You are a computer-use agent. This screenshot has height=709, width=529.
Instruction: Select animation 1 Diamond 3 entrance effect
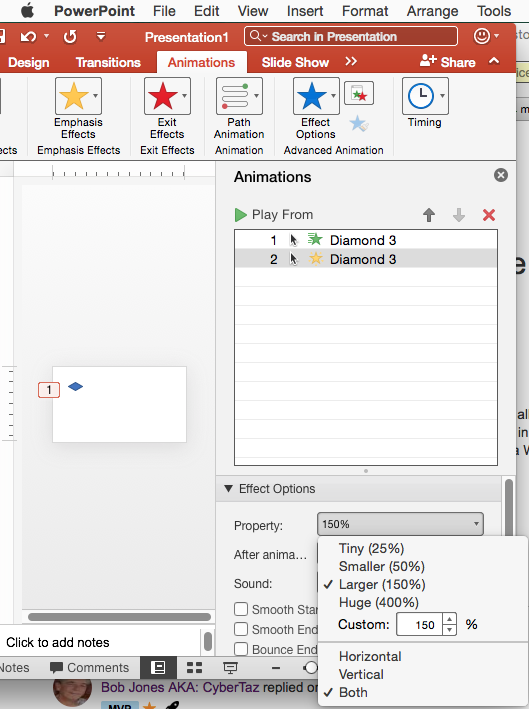pos(366,240)
